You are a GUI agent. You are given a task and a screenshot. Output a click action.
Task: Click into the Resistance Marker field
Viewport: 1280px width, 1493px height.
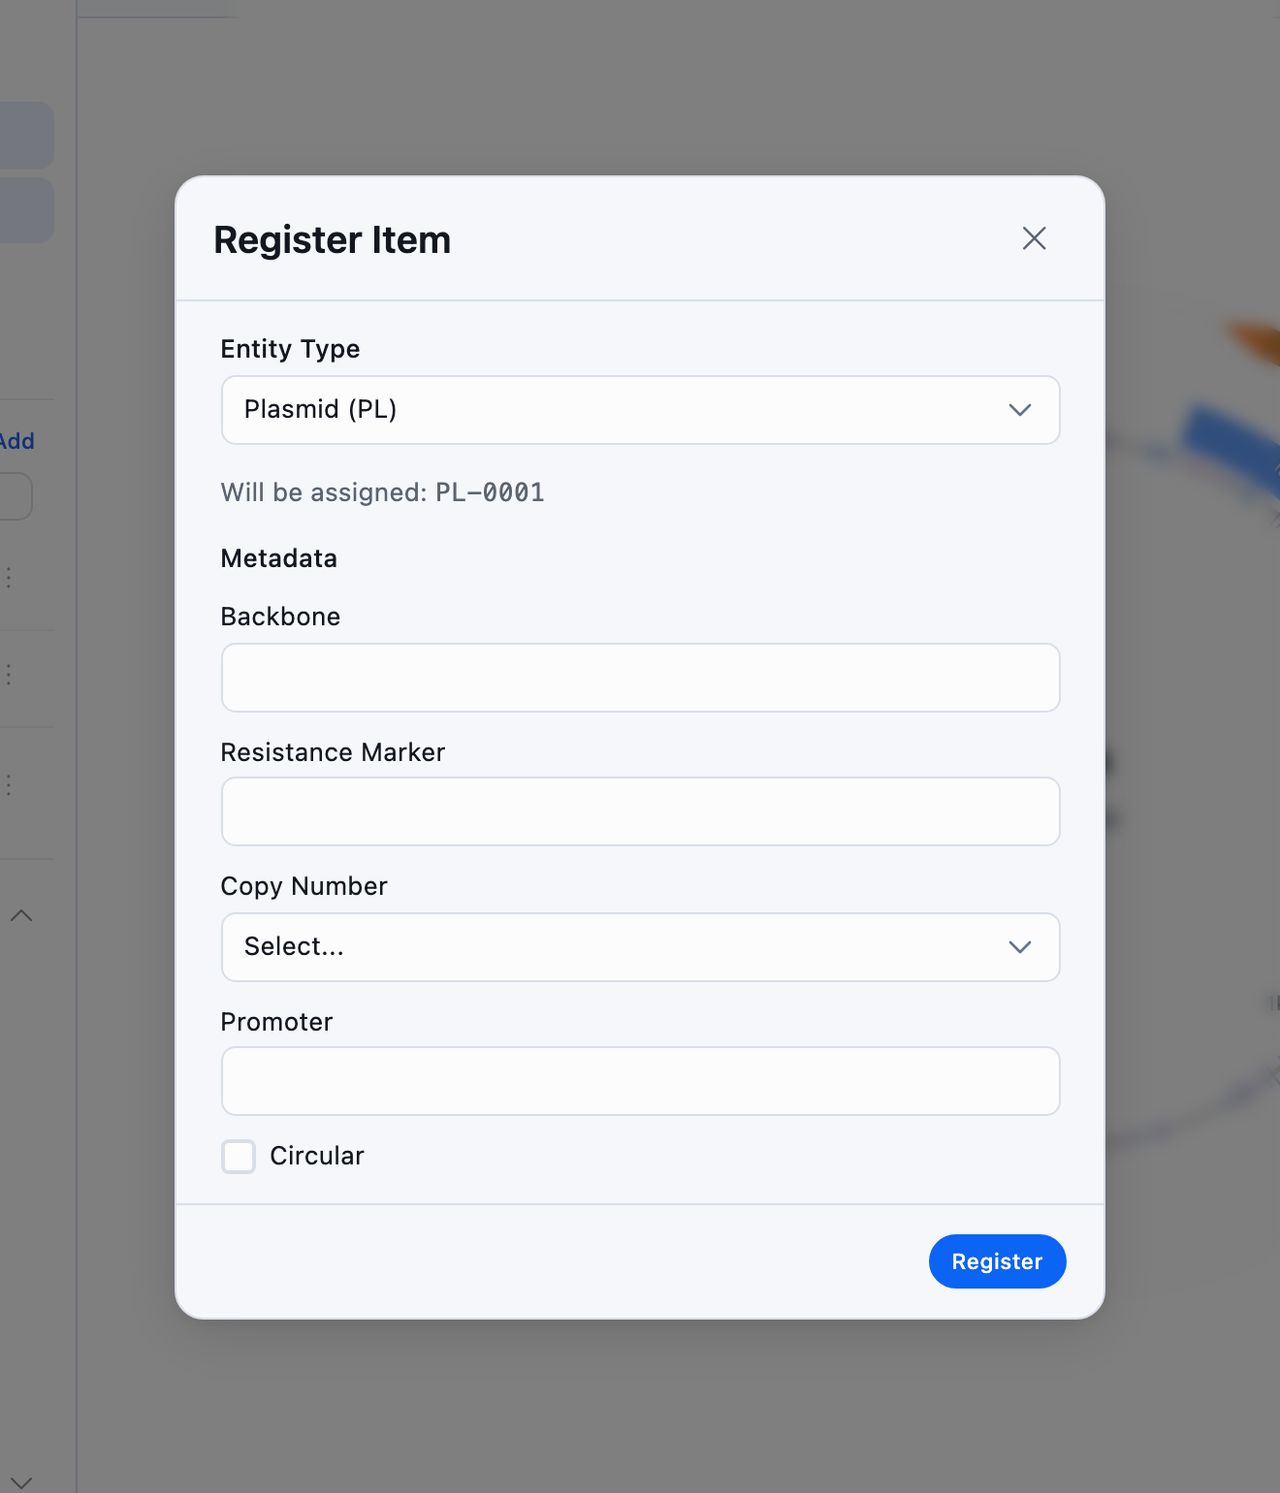pyautogui.click(x=640, y=812)
